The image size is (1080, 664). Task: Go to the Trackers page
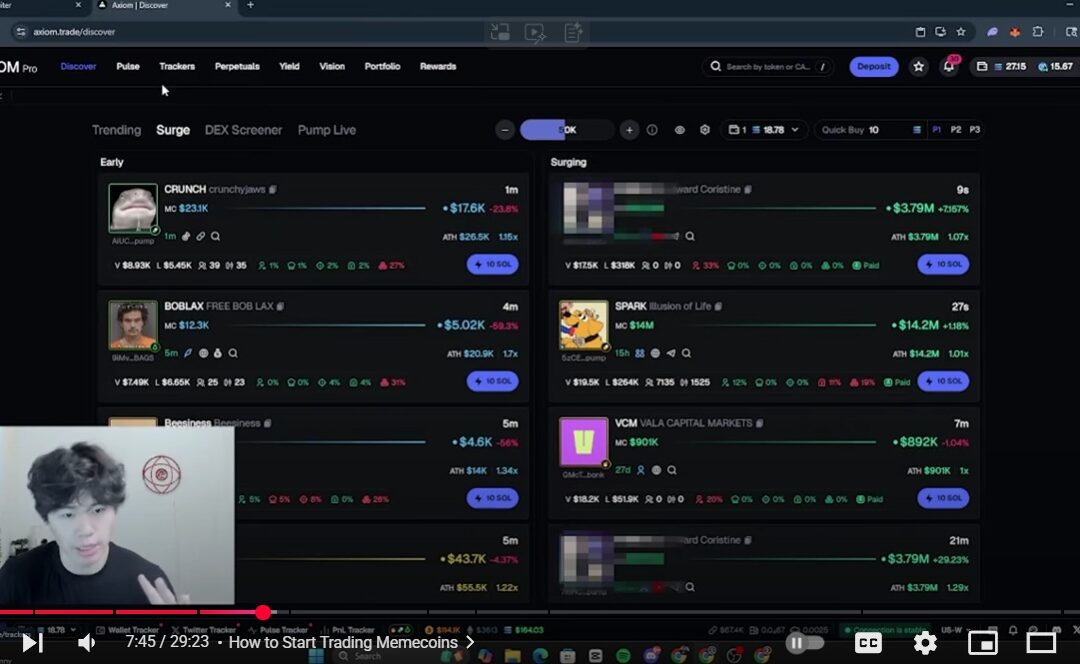pos(177,66)
